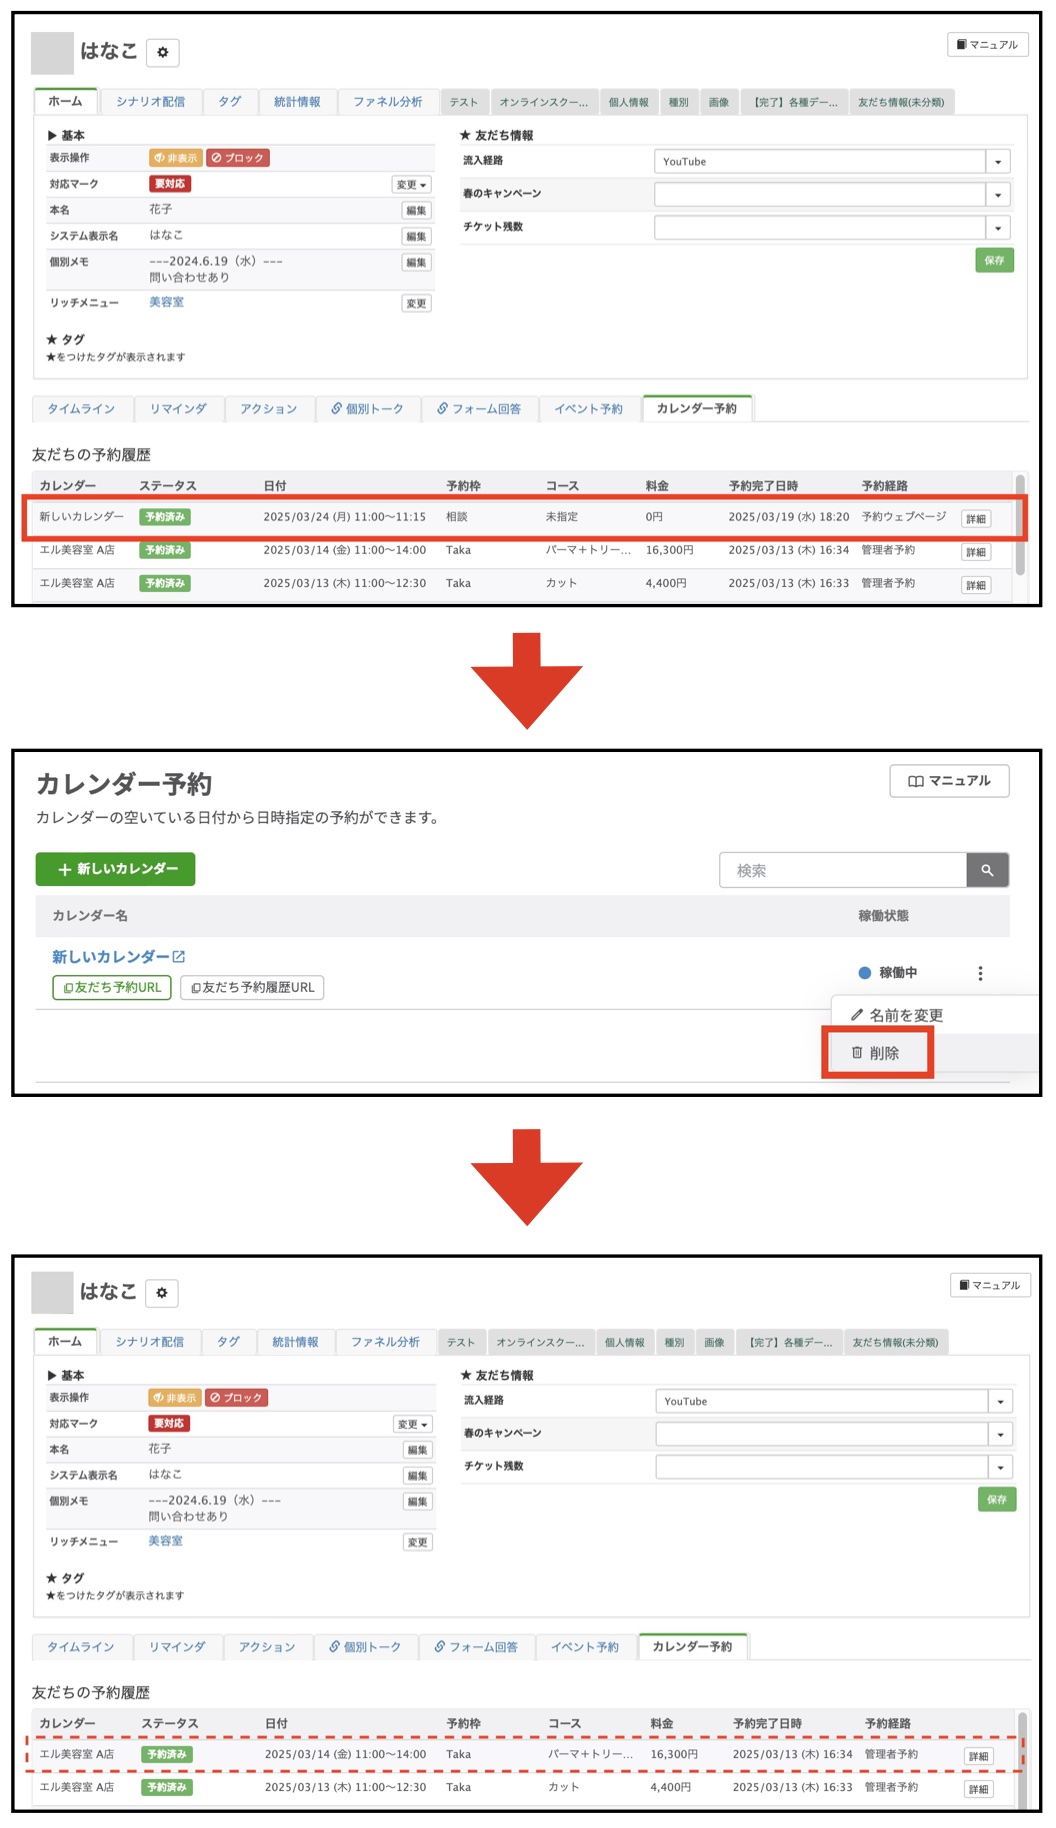Click パーマ+トリー… course cell in bottom screenshot
Image resolution: width=1056 pixels, height=1828 pixels.
[590, 1754]
